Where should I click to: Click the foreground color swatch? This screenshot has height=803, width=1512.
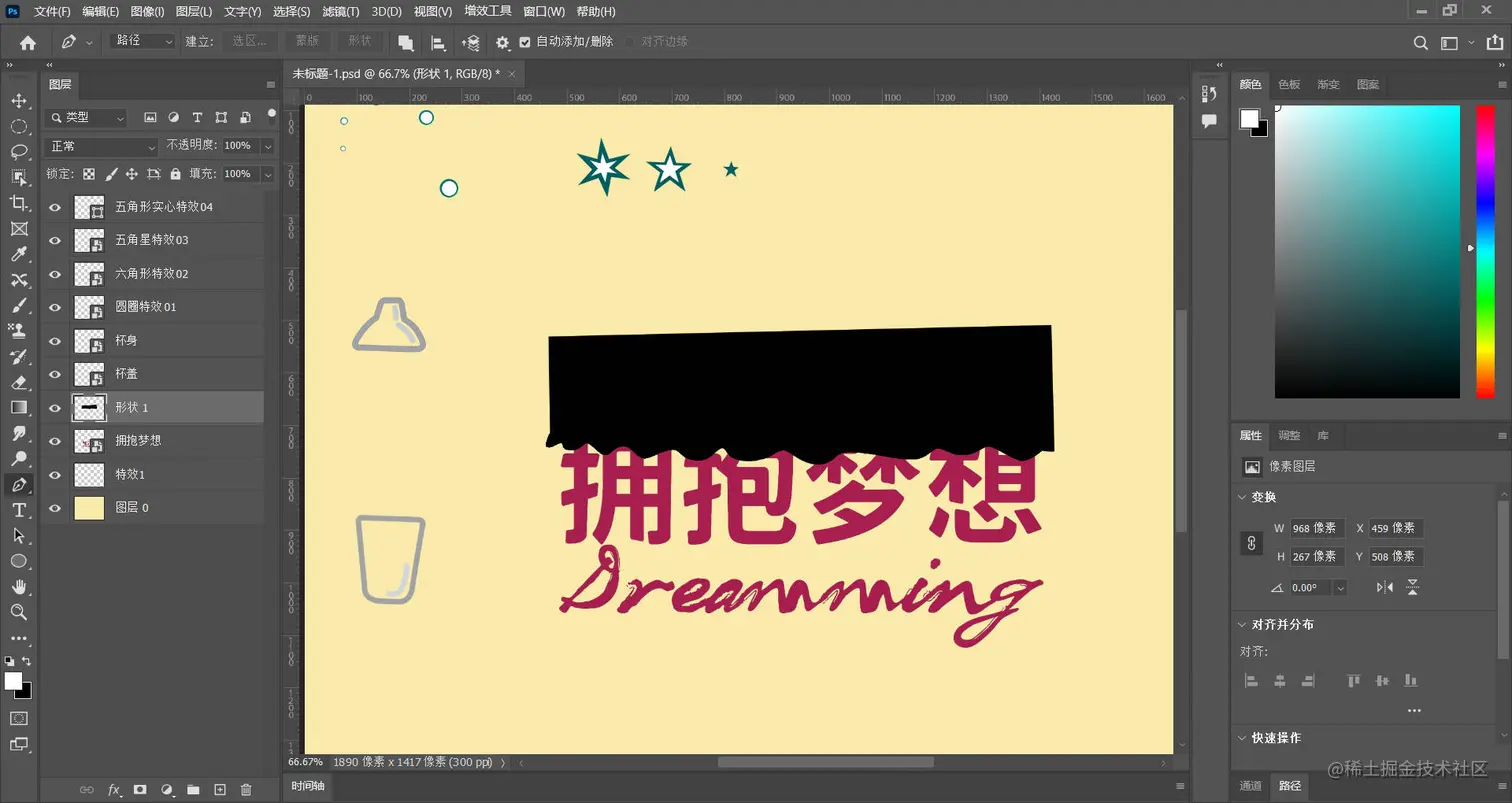click(13, 682)
